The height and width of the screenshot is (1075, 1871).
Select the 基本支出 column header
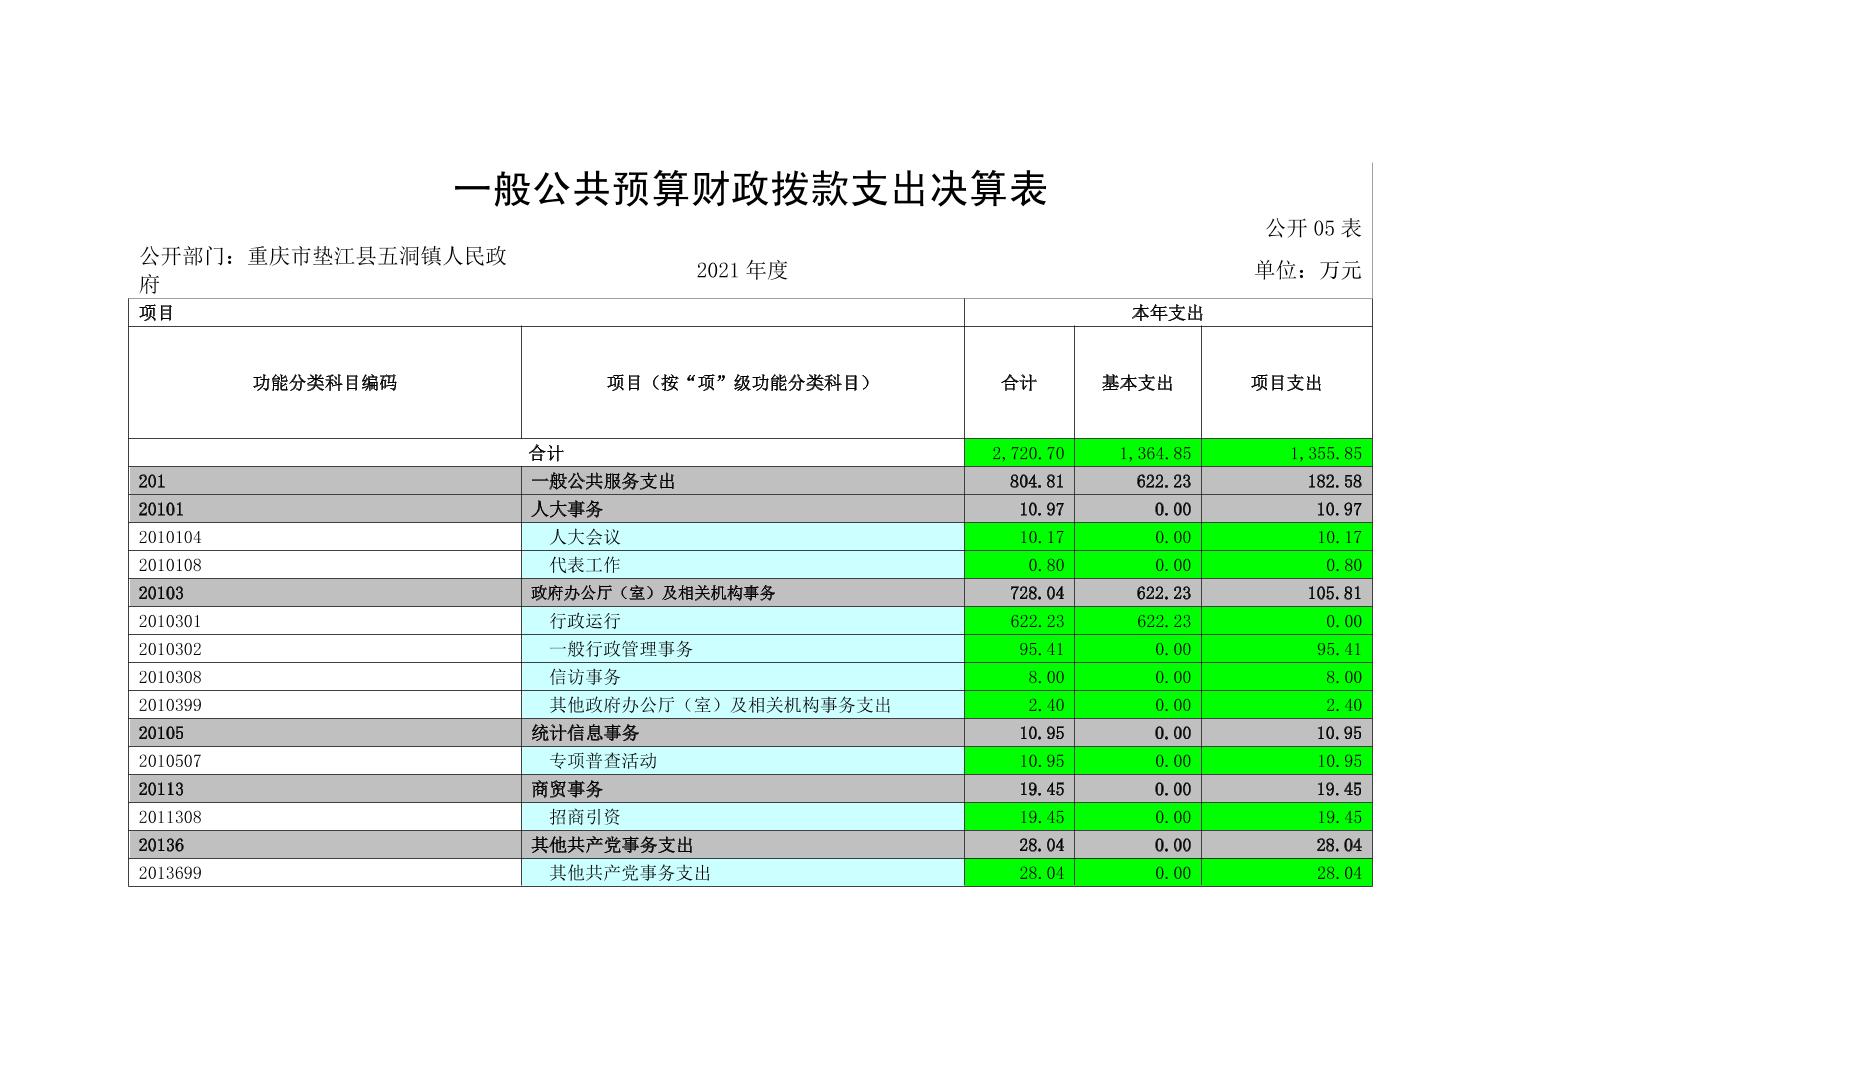pyautogui.click(x=1137, y=383)
